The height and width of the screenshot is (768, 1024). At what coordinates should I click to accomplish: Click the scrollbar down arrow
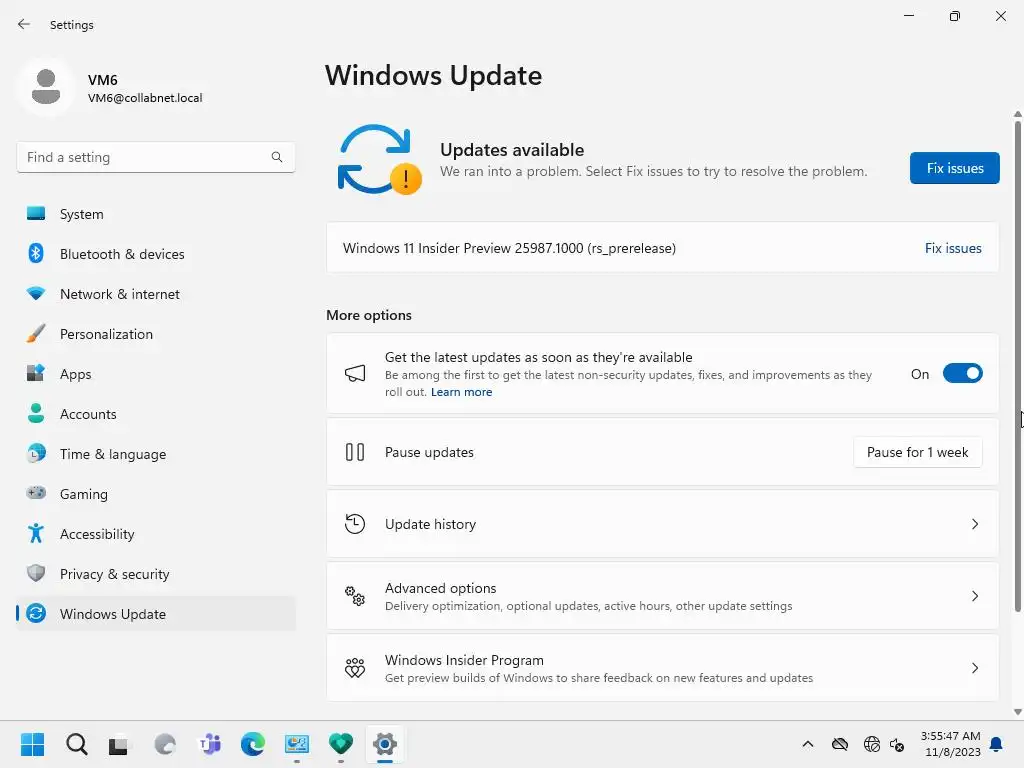(1017, 712)
